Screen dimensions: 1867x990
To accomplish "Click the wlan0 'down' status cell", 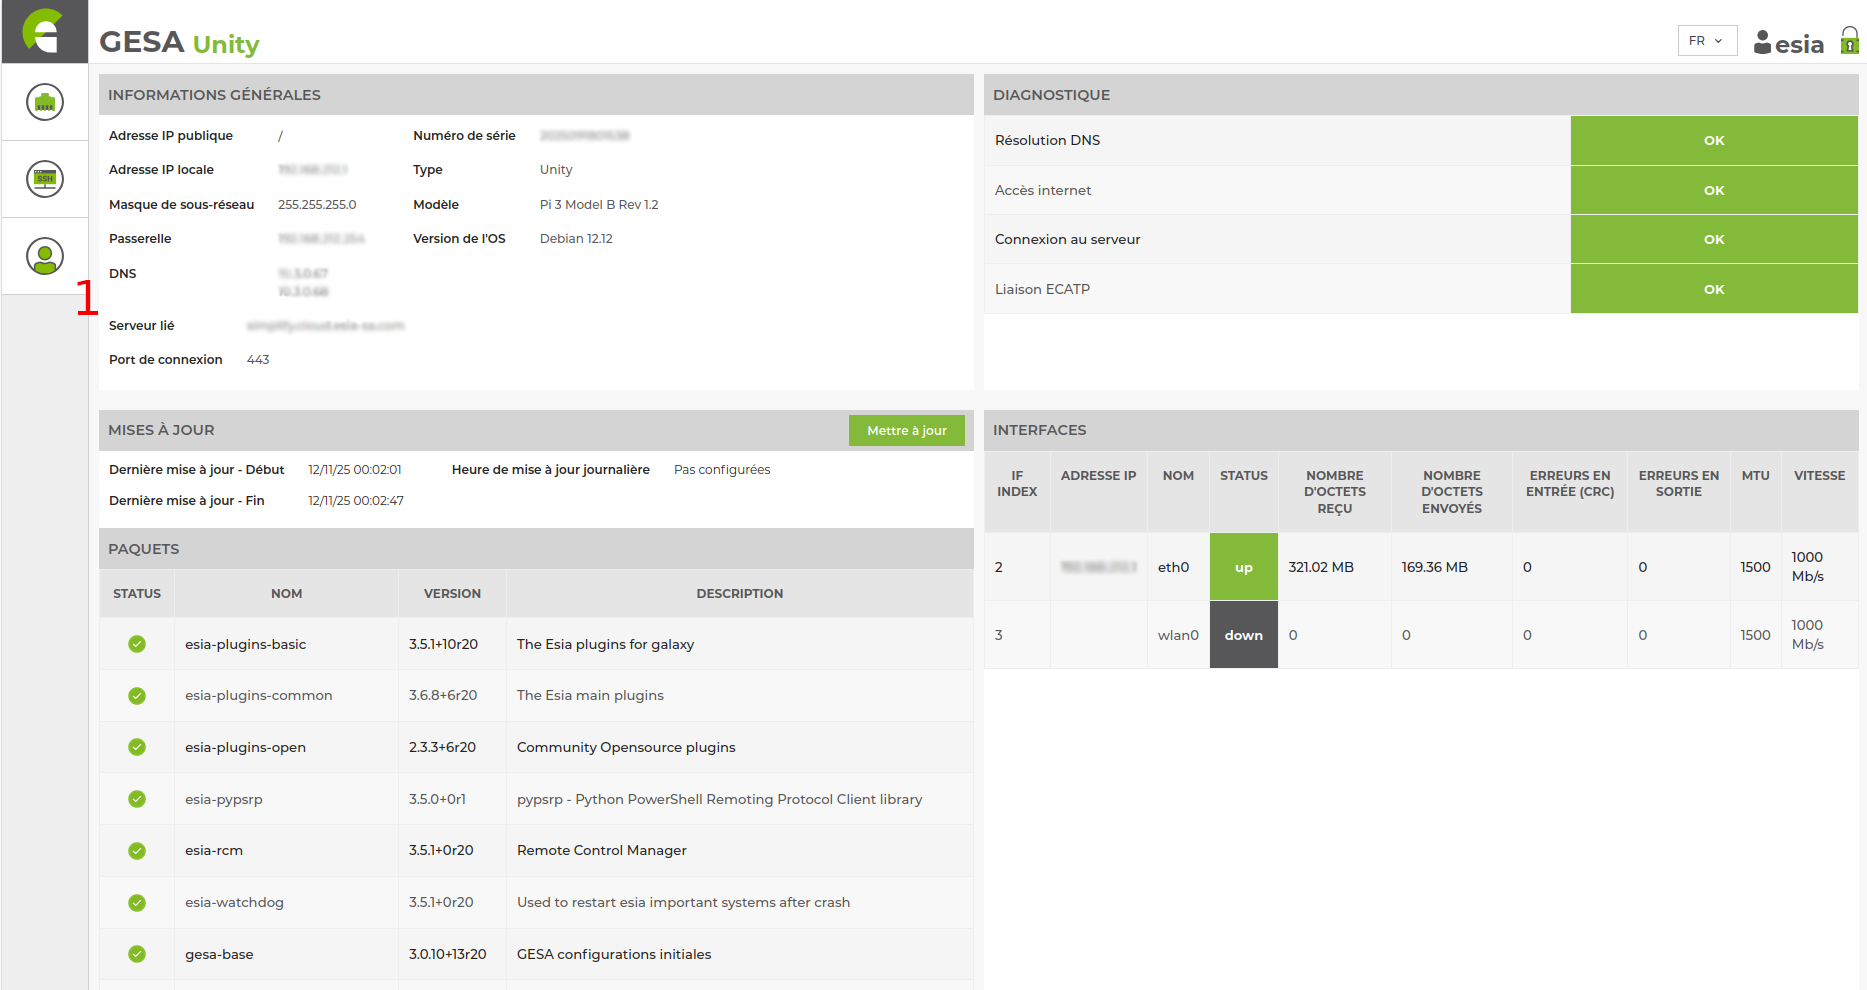I will click(x=1243, y=635).
